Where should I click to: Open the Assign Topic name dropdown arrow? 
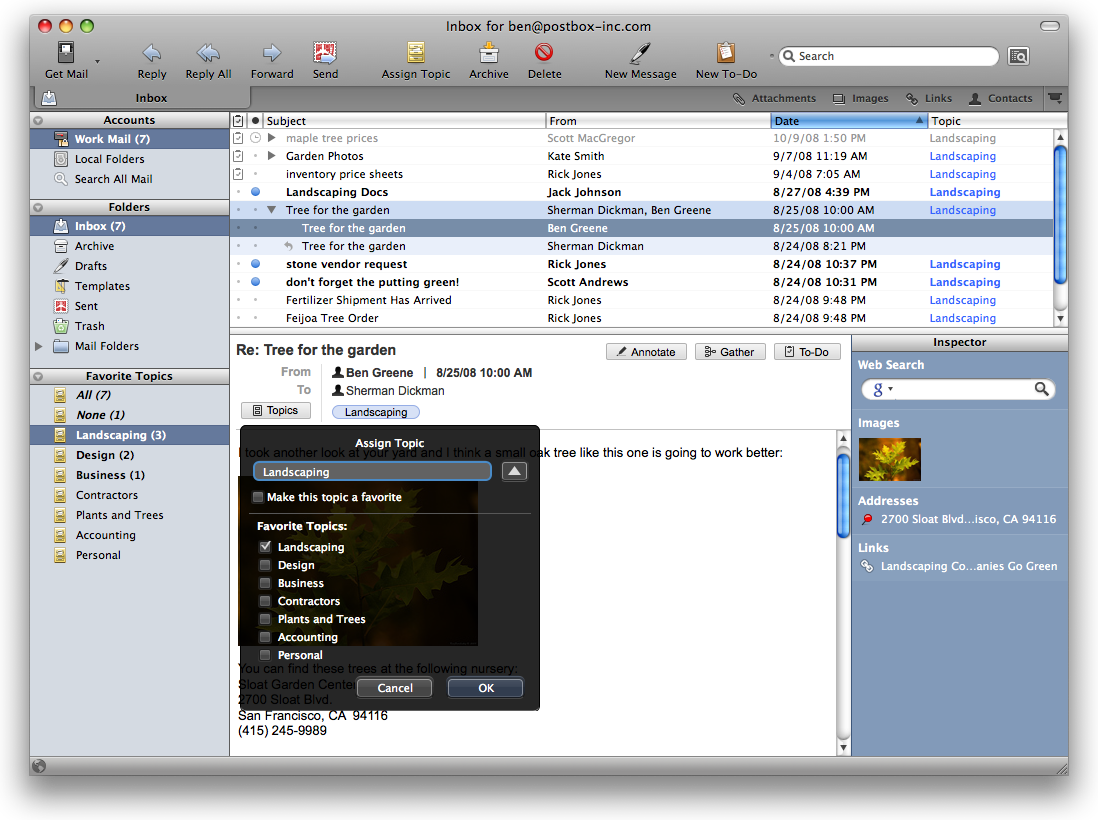pyautogui.click(x=514, y=471)
